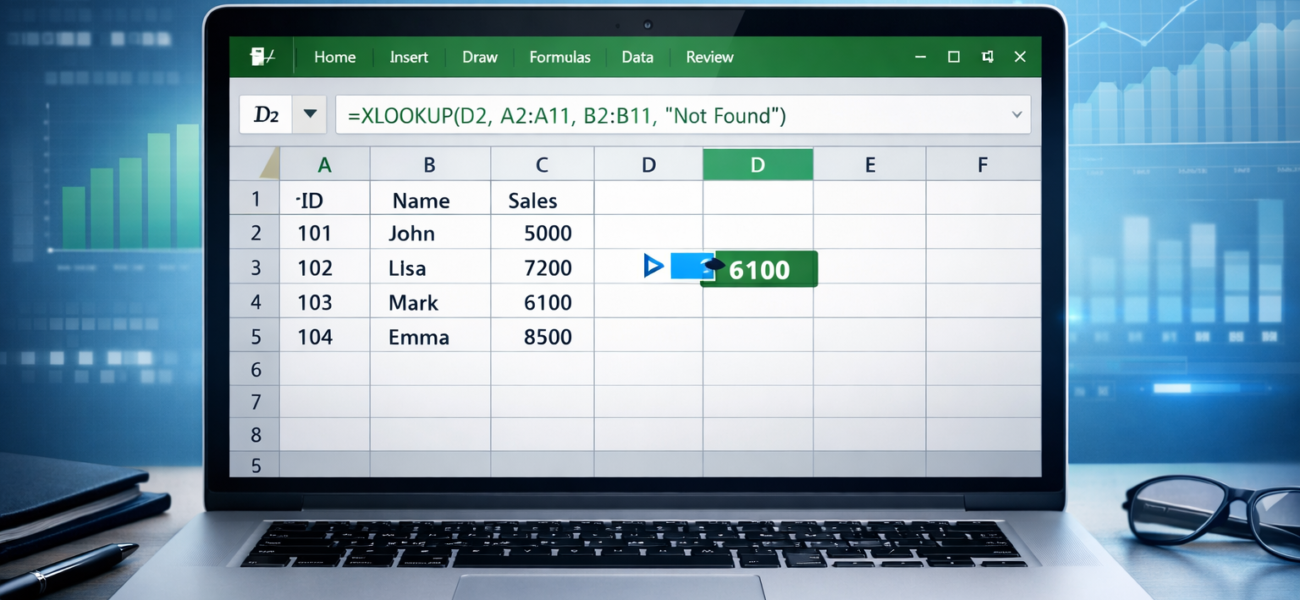The width and height of the screenshot is (1300, 600).
Task: Open the Draw tab
Action: tap(480, 57)
